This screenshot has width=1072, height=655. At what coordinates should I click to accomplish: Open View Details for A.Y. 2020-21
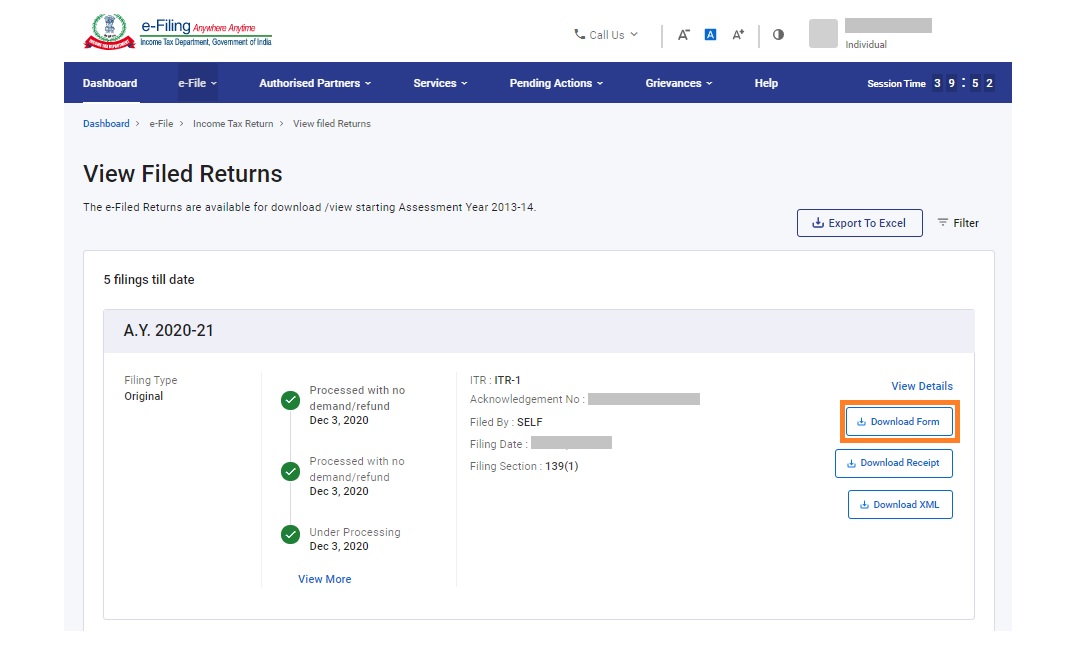[921, 386]
